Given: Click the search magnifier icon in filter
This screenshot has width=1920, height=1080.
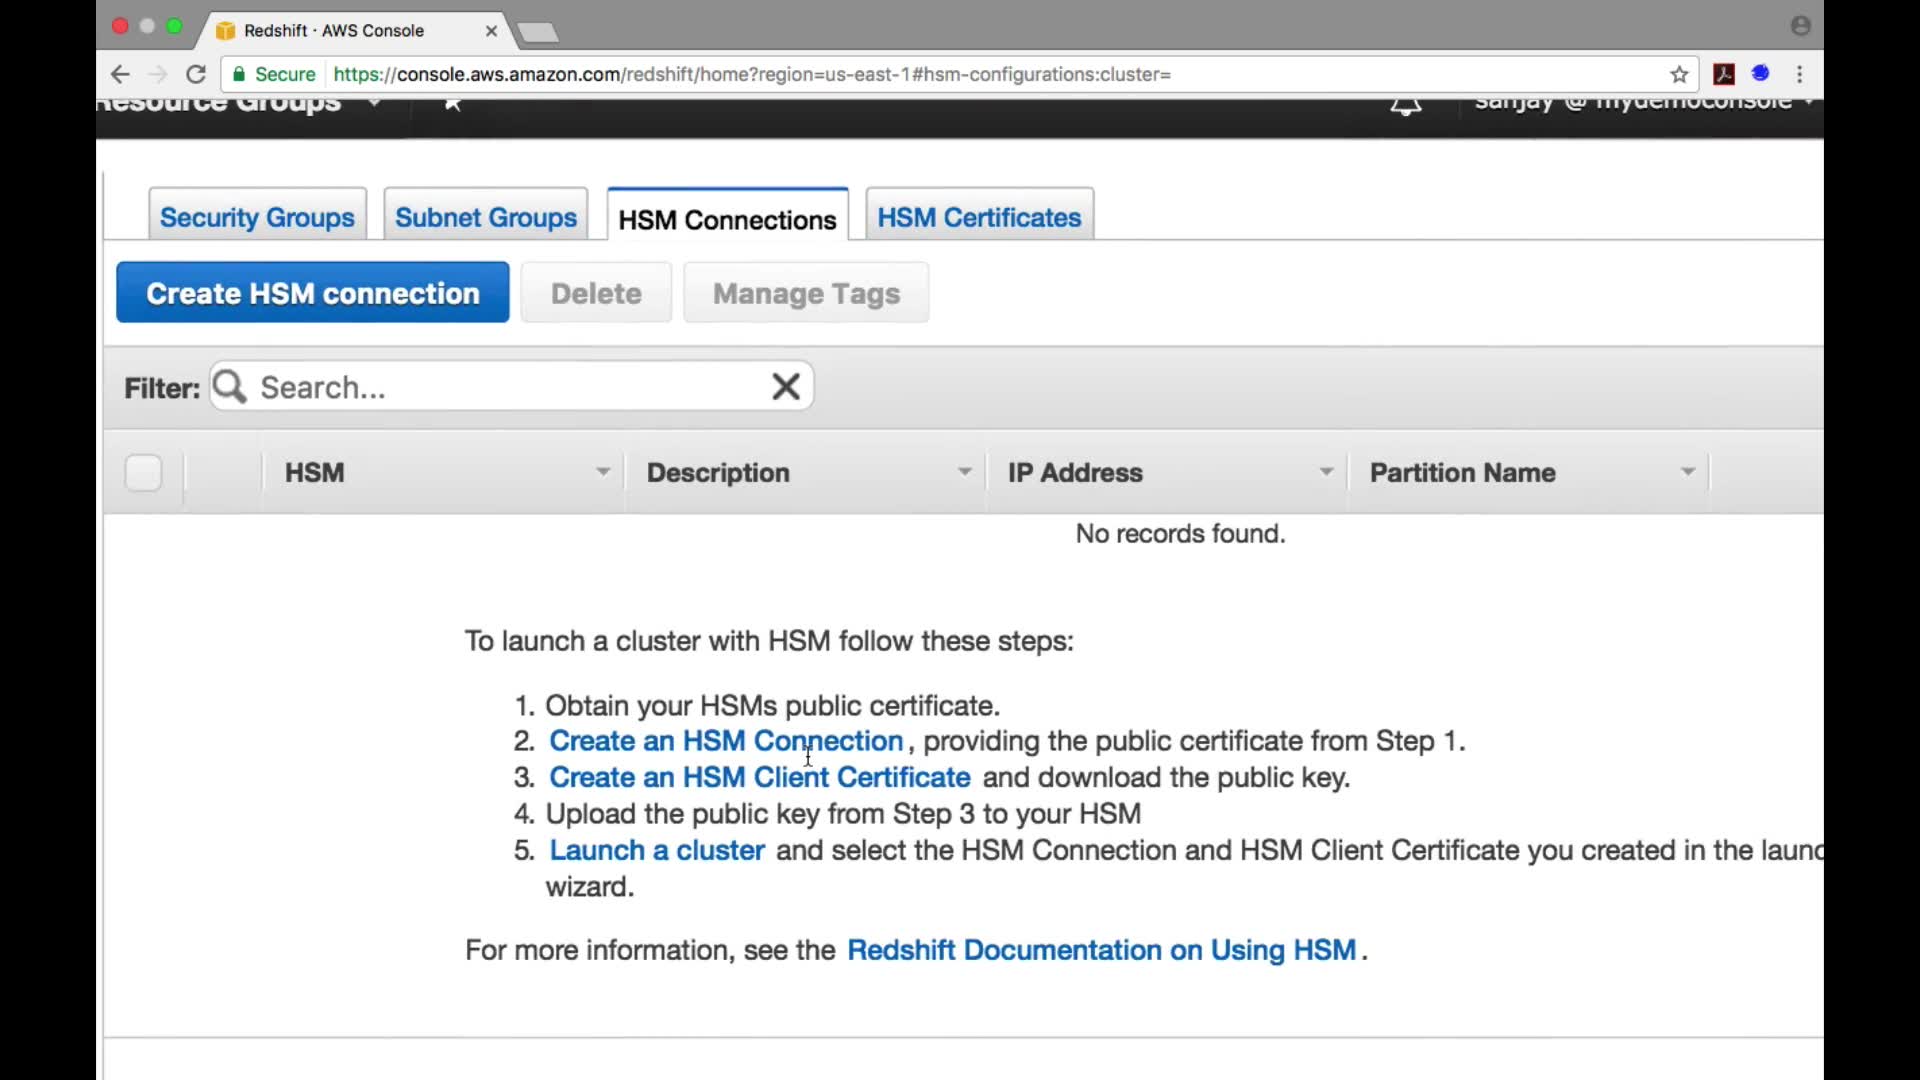Looking at the screenshot, I should coord(230,386).
